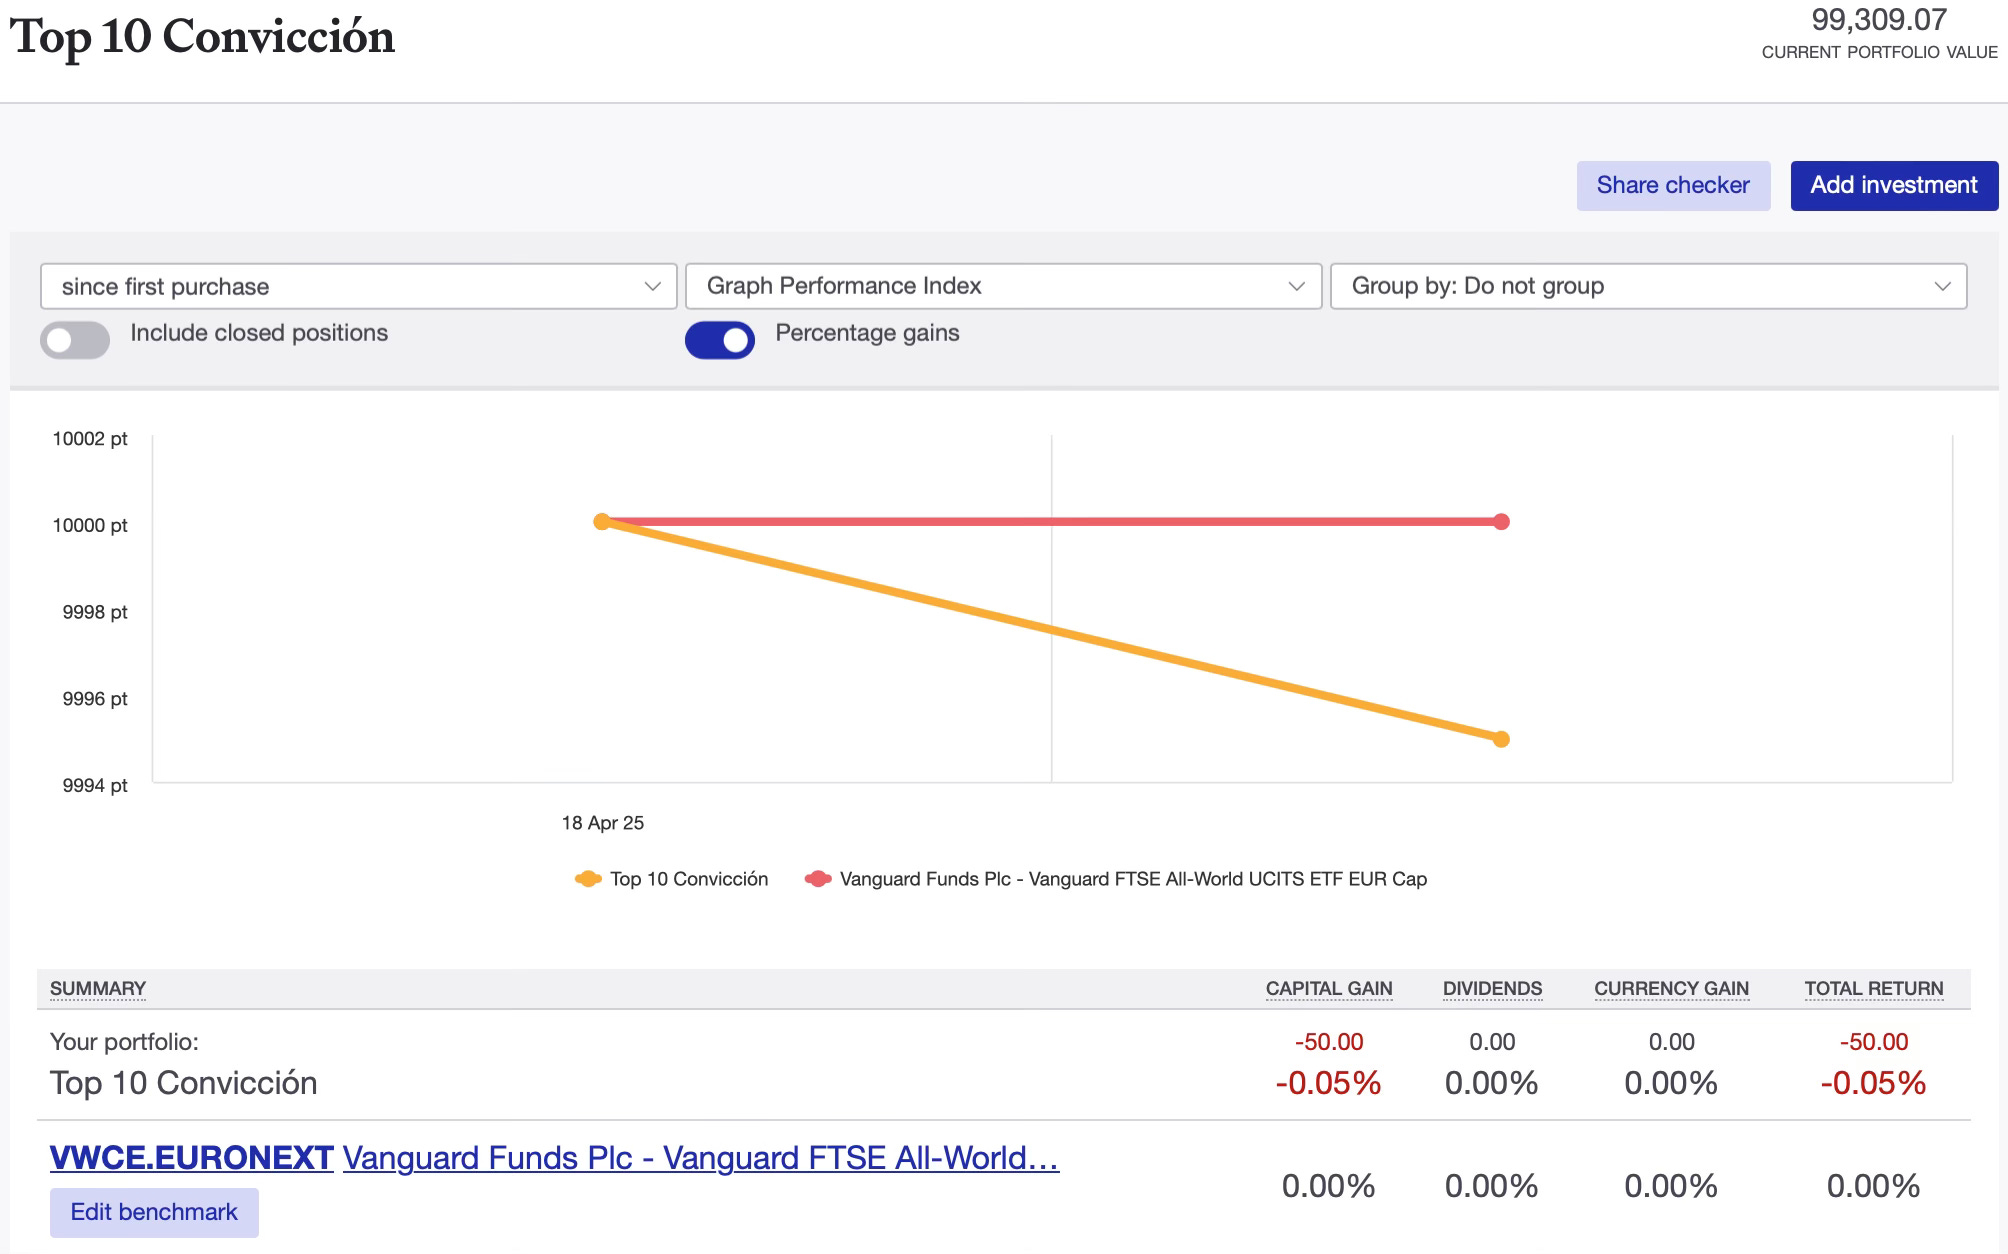Expand the Group by: Do not group dropdown
Screen dimensions: 2008x1254
[1648, 287]
